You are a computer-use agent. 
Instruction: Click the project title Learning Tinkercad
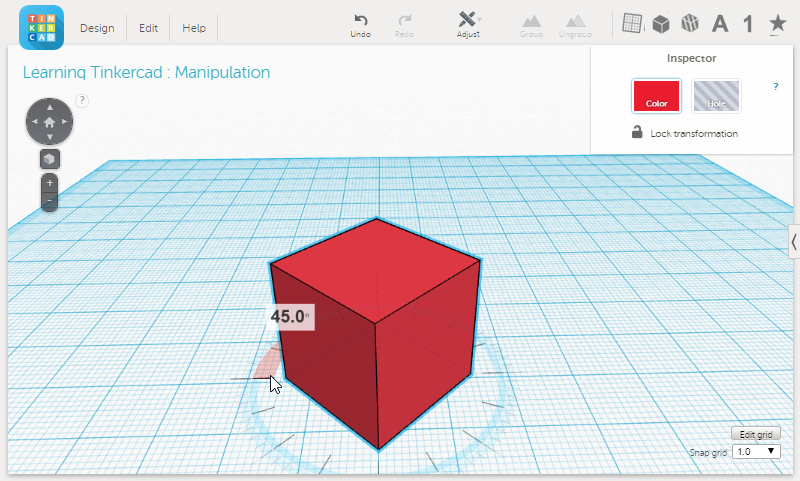pos(146,72)
